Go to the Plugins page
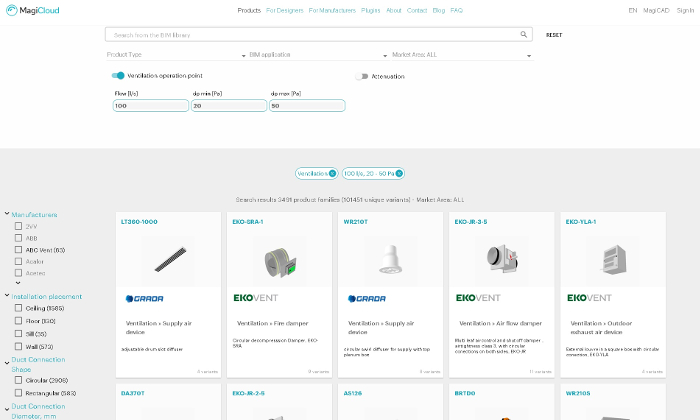This screenshot has width=700, height=420. (370, 10)
